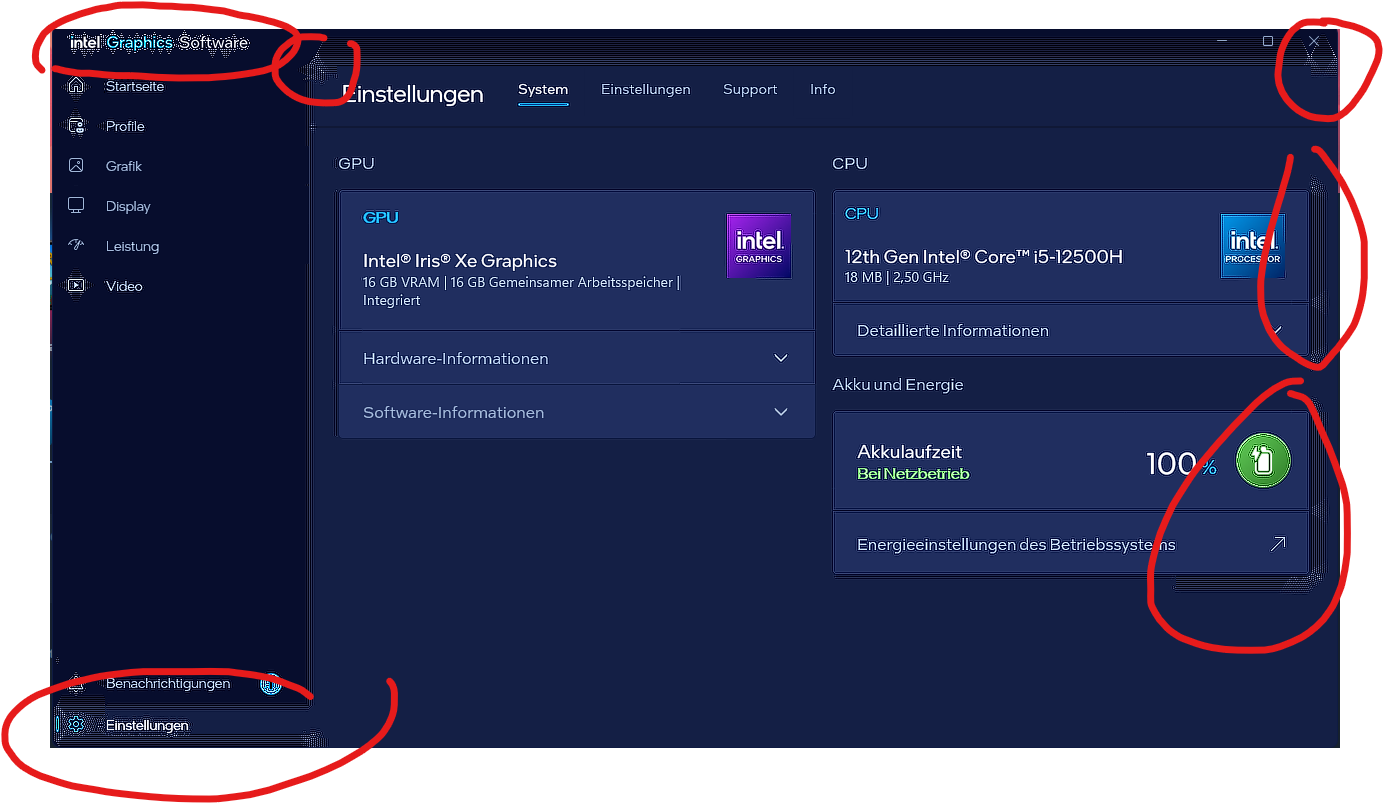
Task: Click the purple Intel Graphics badge
Action: (x=759, y=246)
